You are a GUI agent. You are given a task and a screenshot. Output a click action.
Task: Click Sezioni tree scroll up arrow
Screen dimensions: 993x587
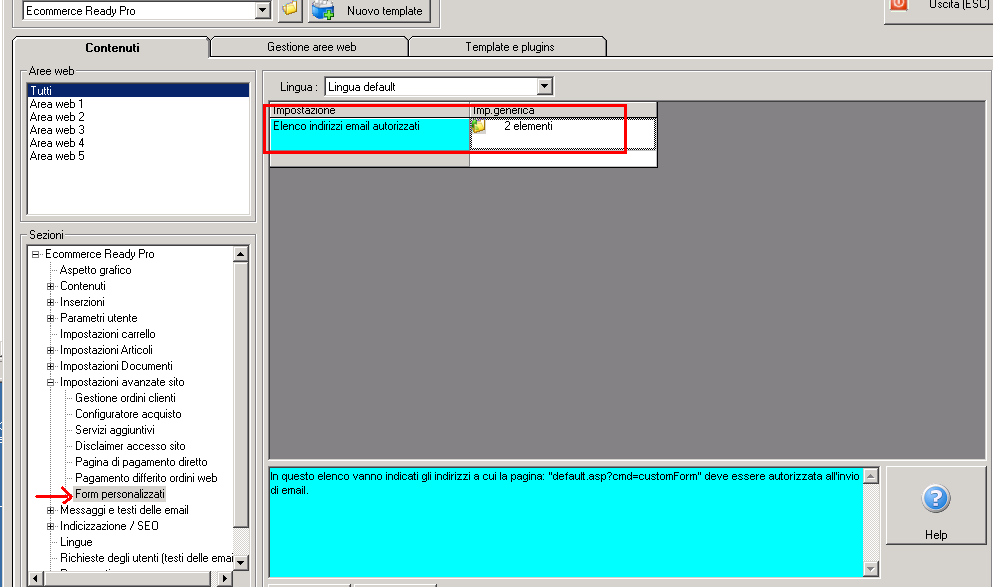pyautogui.click(x=241, y=255)
